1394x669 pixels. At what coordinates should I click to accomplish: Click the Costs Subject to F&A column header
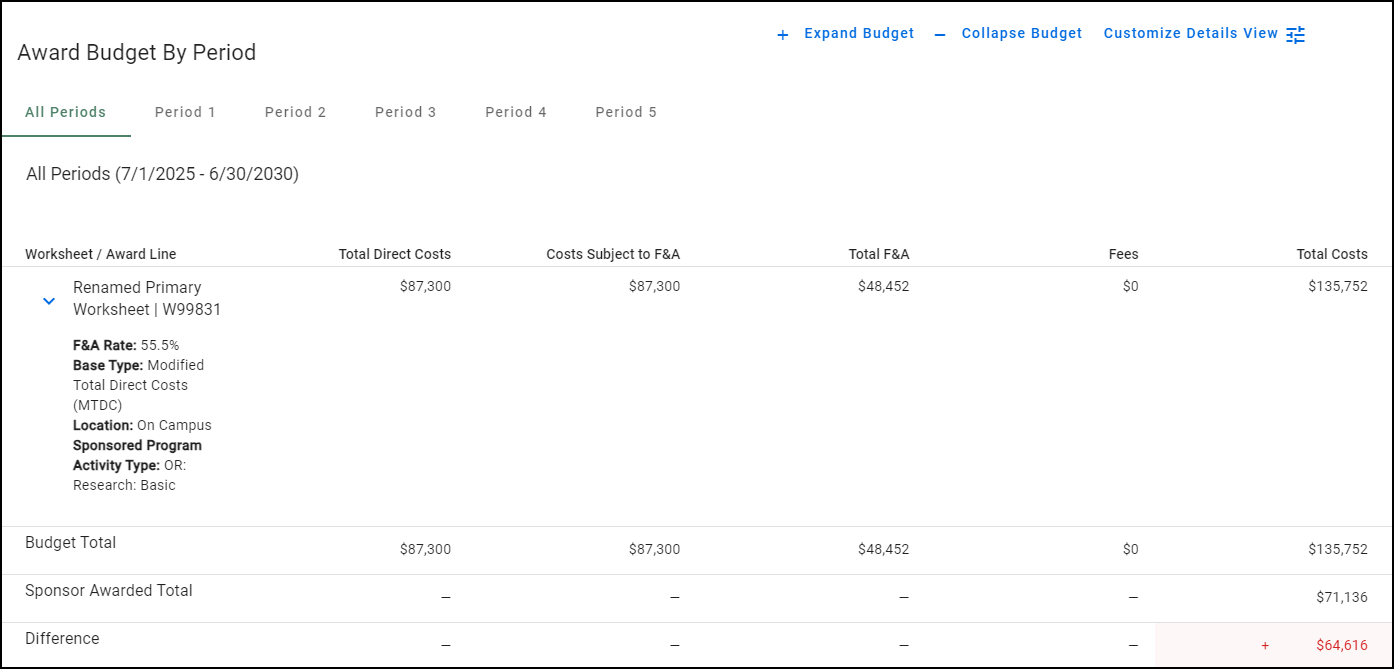(x=612, y=254)
